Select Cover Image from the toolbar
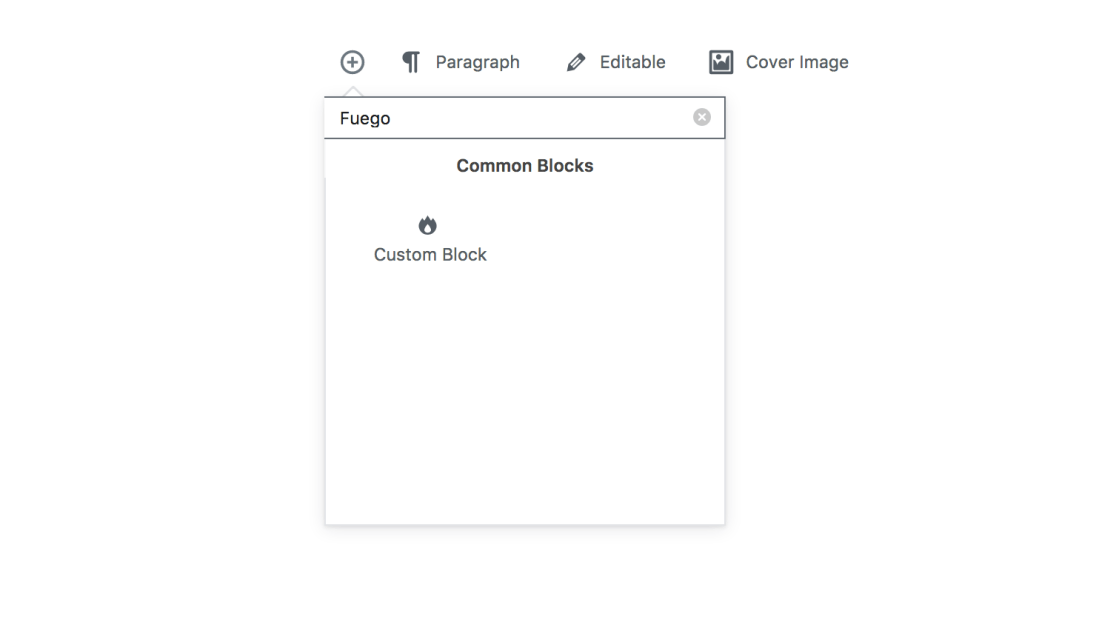This screenshot has height=619, width=1099. tap(797, 61)
